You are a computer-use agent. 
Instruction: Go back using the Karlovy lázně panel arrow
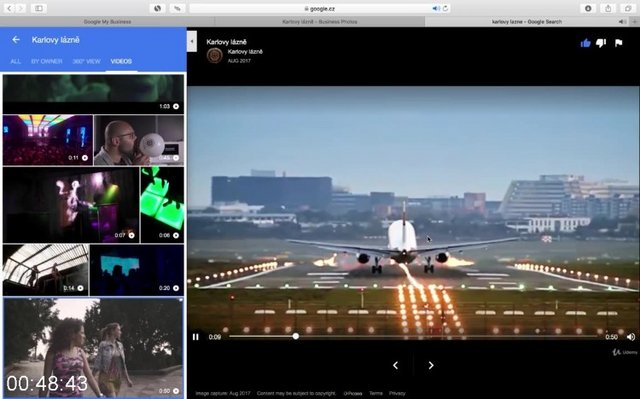tap(16, 40)
